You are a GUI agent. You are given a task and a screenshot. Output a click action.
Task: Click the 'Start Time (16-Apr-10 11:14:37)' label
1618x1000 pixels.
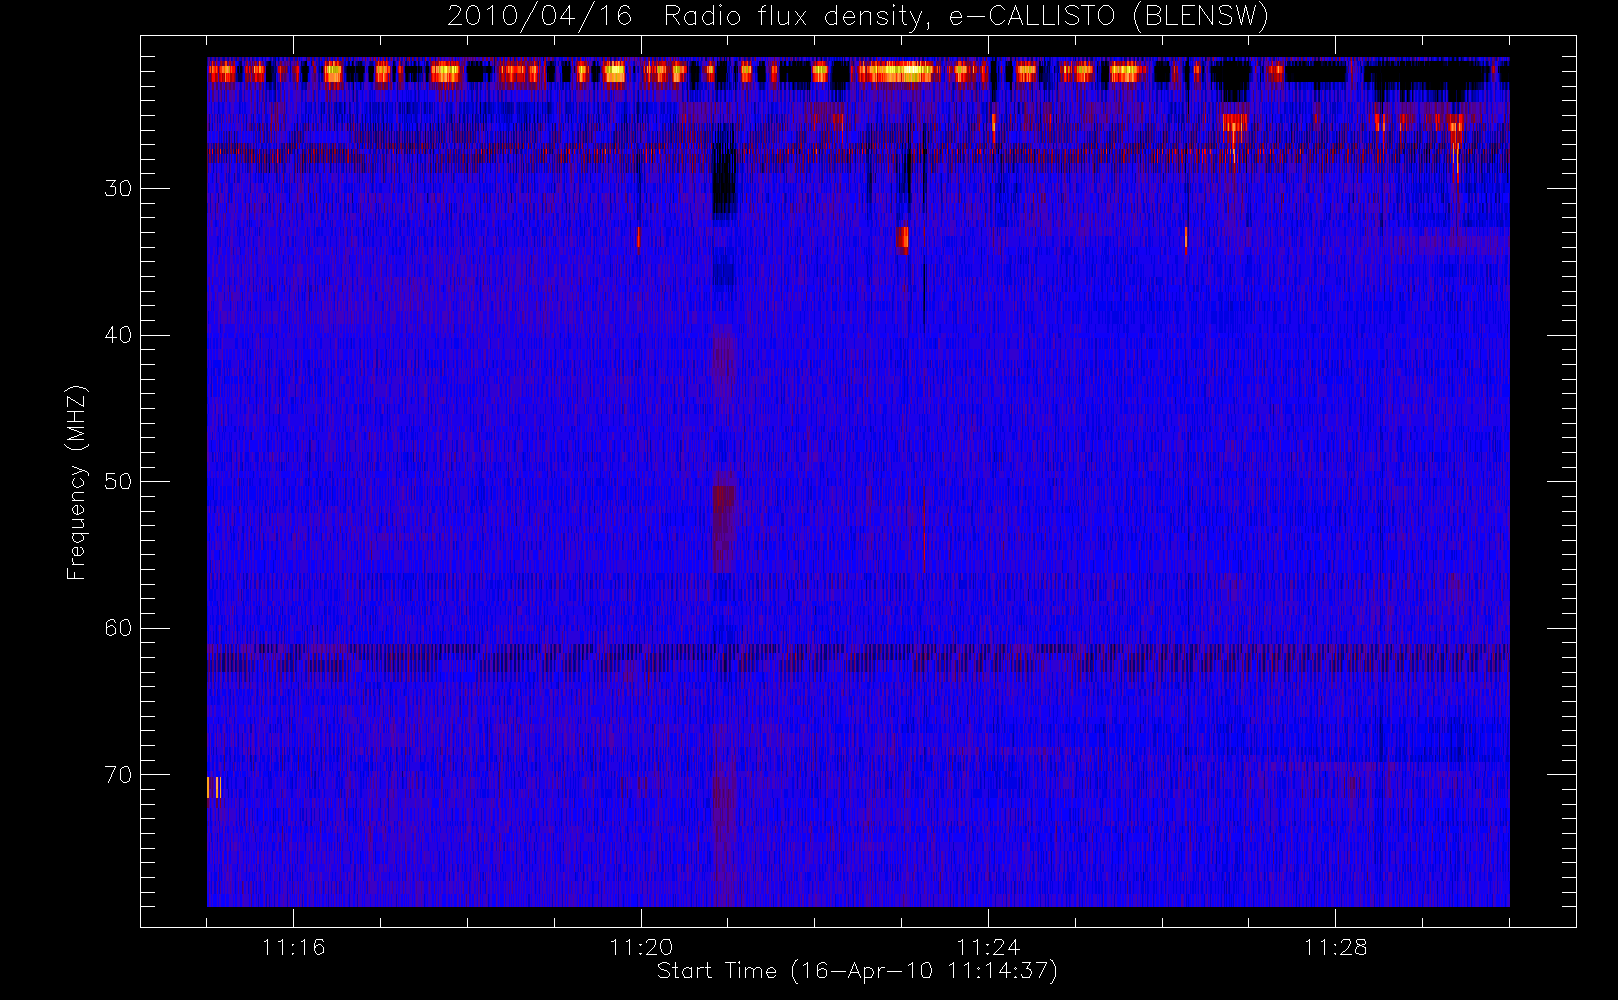pos(857,970)
